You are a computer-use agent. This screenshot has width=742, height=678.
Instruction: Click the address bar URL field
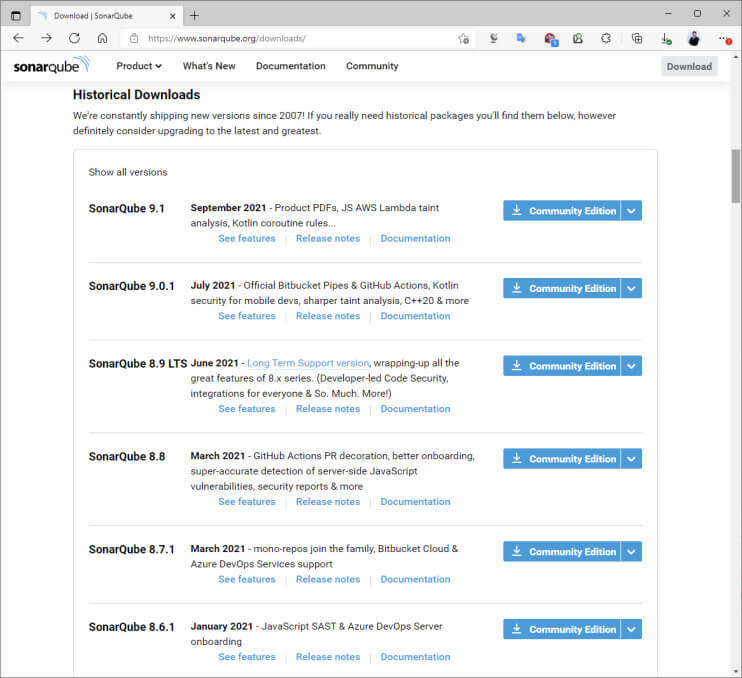[298, 39]
